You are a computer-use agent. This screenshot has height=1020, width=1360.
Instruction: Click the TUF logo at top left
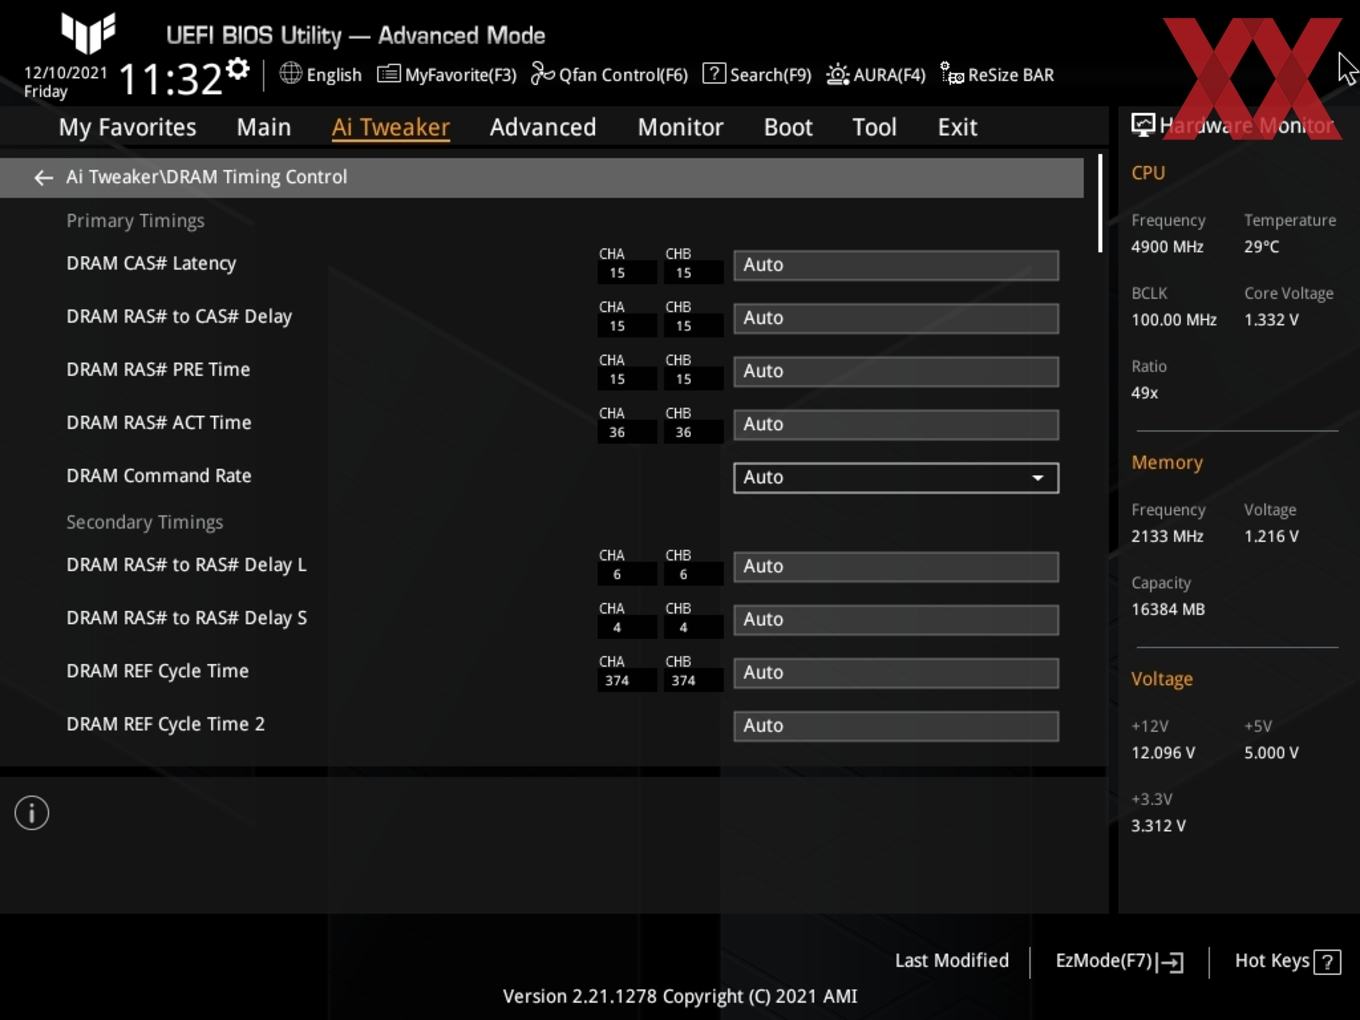point(88,32)
